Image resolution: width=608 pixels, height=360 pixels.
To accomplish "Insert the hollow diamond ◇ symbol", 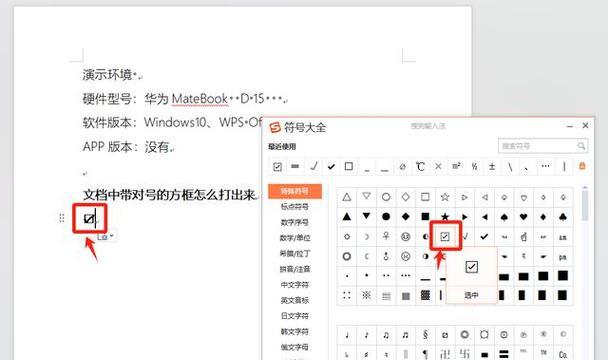I will 406,197.
